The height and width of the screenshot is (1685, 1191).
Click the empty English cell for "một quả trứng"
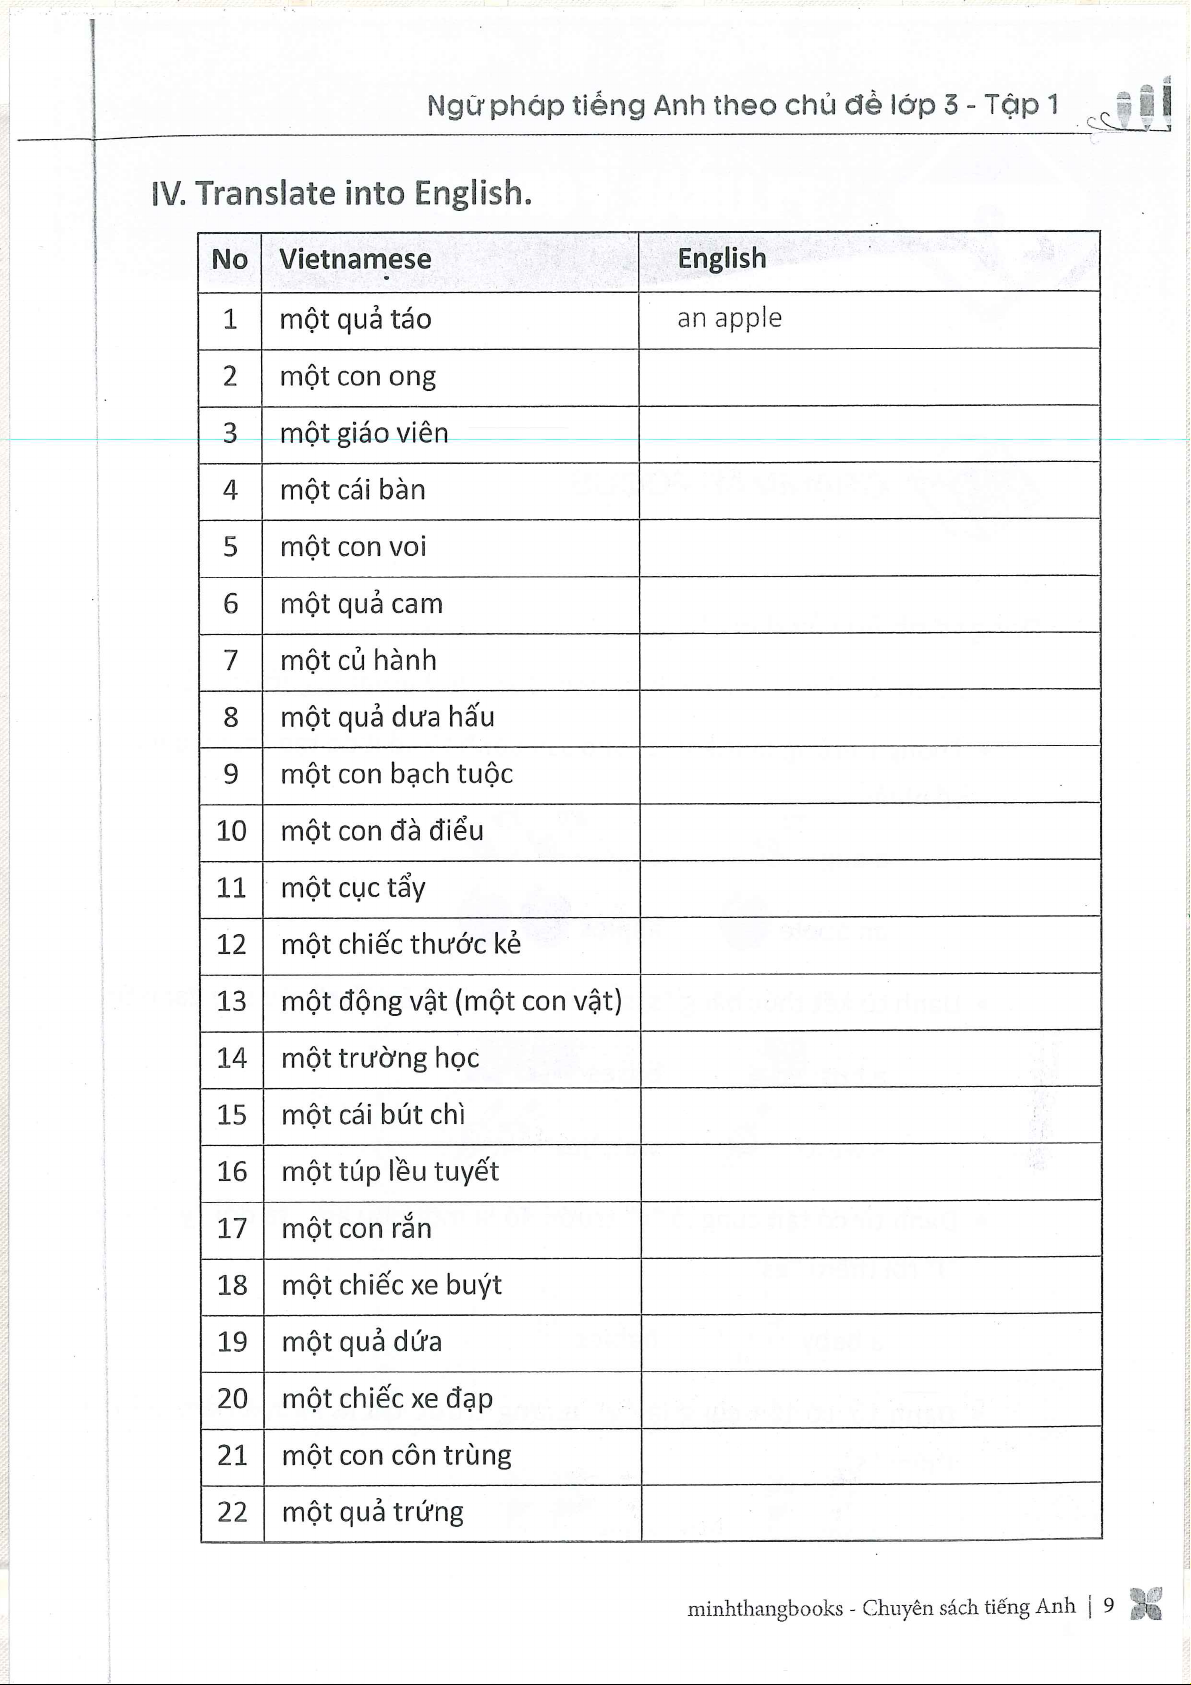coord(869,1512)
